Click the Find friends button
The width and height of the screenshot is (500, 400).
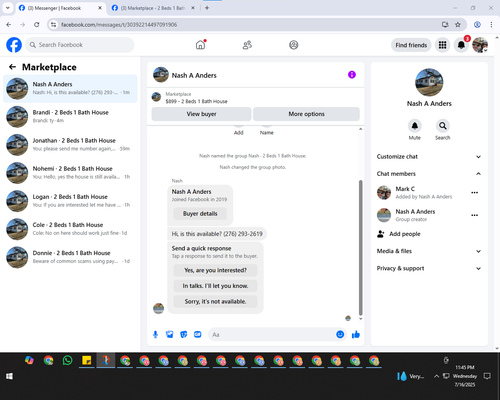(x=411, y=45)
